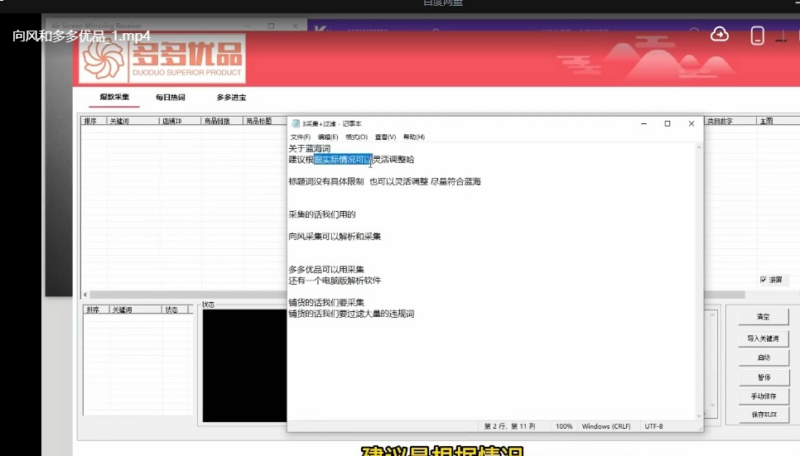Click the mobile phone icon at top right

(757, 35)
